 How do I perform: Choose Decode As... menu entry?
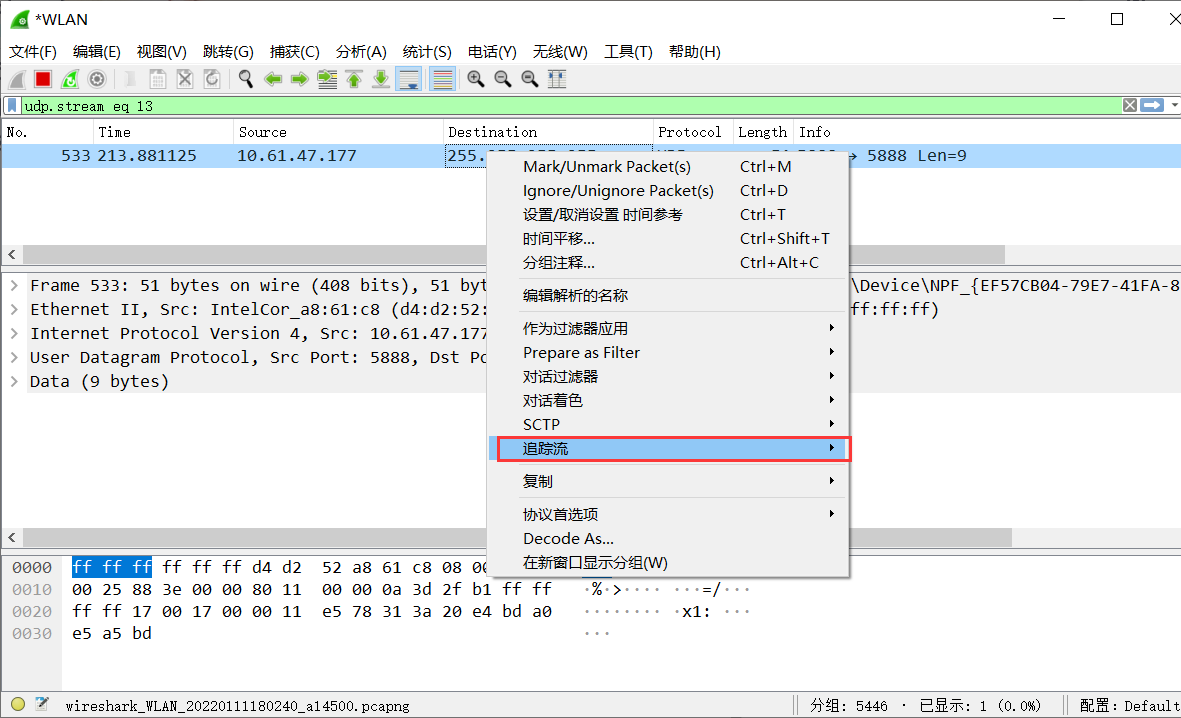tap(668, 539)
